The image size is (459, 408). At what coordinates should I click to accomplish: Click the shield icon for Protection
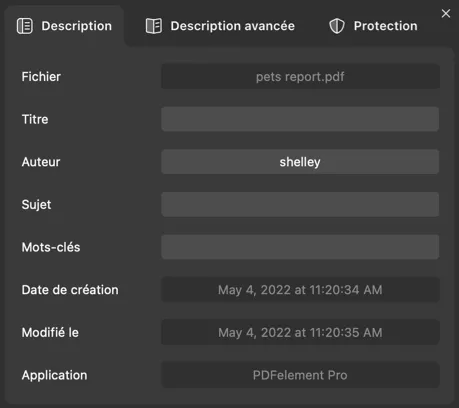[337, 26]
